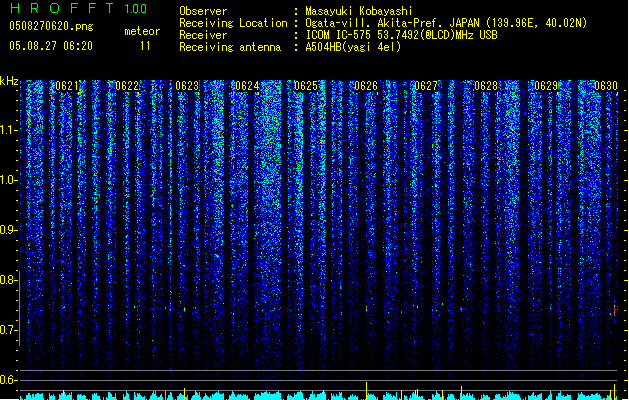Click the A504HB(yagi 4el) antenna text
Viewport: 629px width, 400px height.
click(x=353, y=47)
